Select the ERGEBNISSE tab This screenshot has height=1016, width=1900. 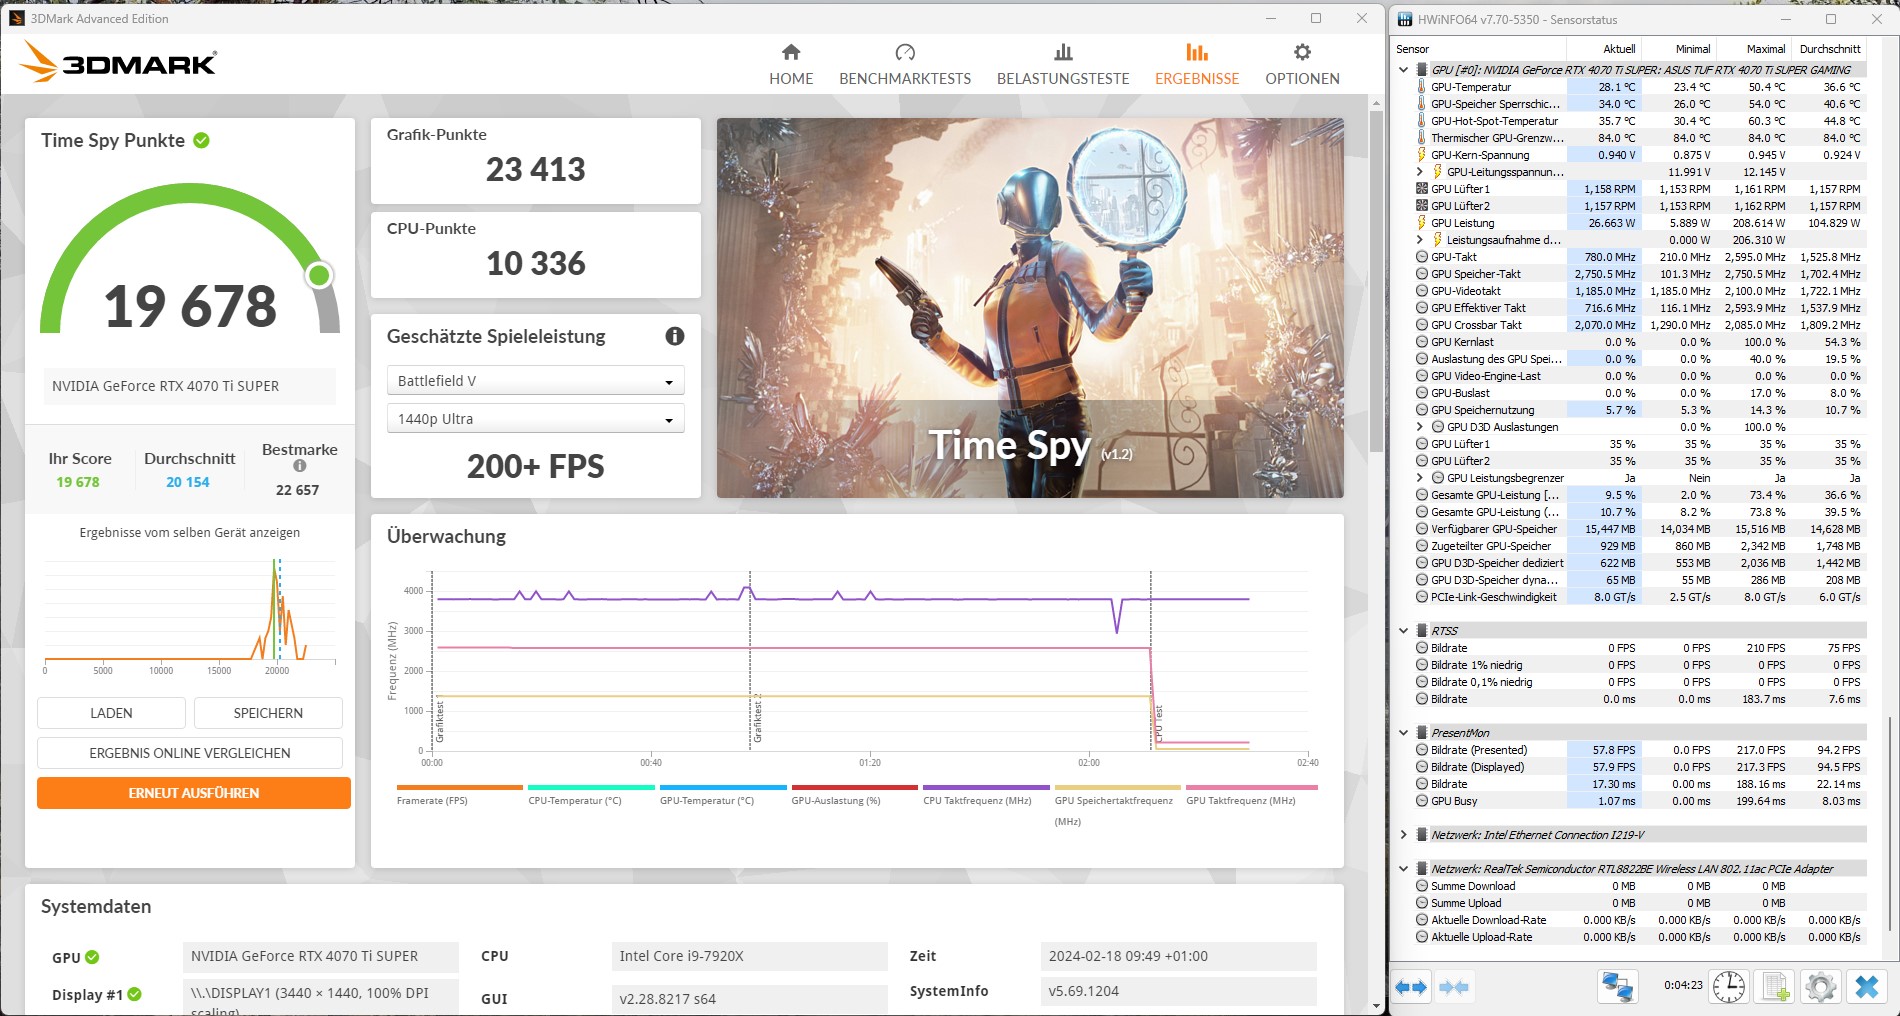pyautogui.click(x=1197, y=65)
